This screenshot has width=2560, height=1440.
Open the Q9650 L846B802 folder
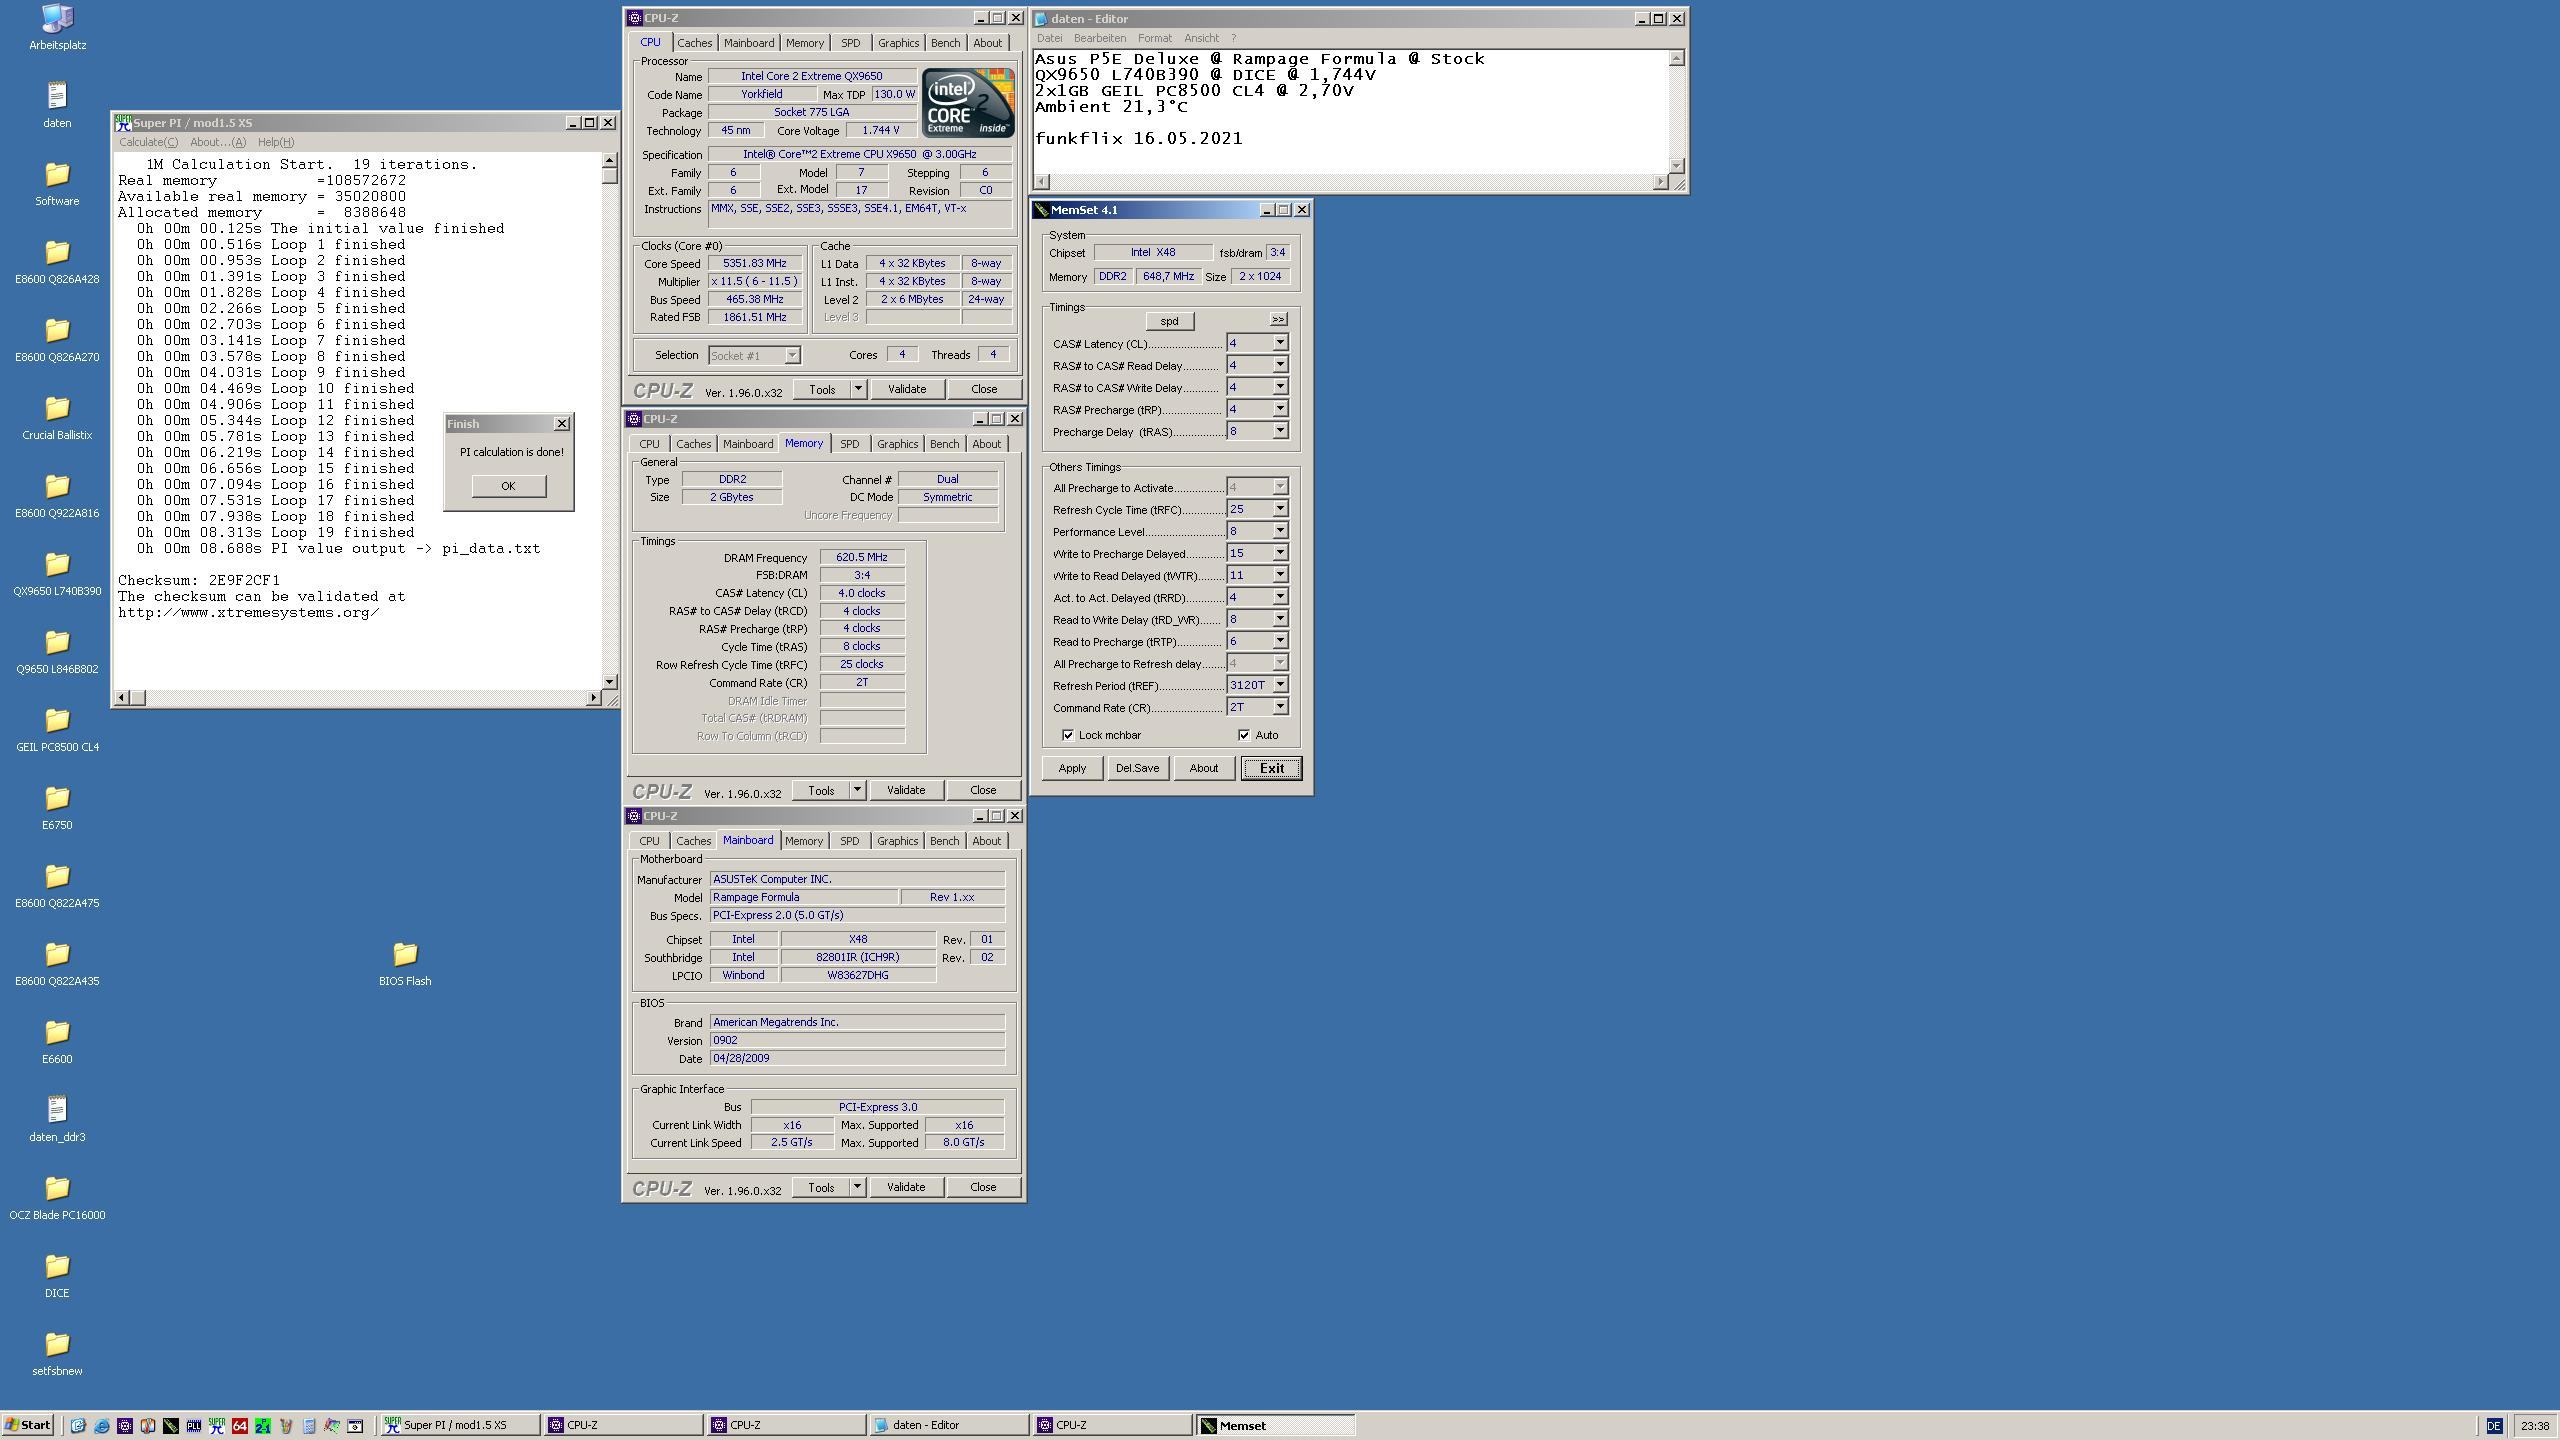click(57, 651)
